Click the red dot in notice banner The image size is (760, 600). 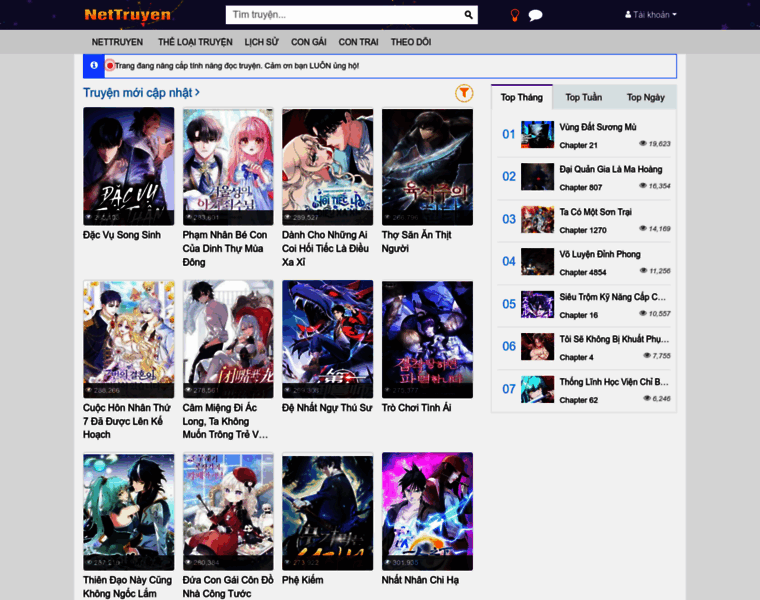click(x=110, y=66)
